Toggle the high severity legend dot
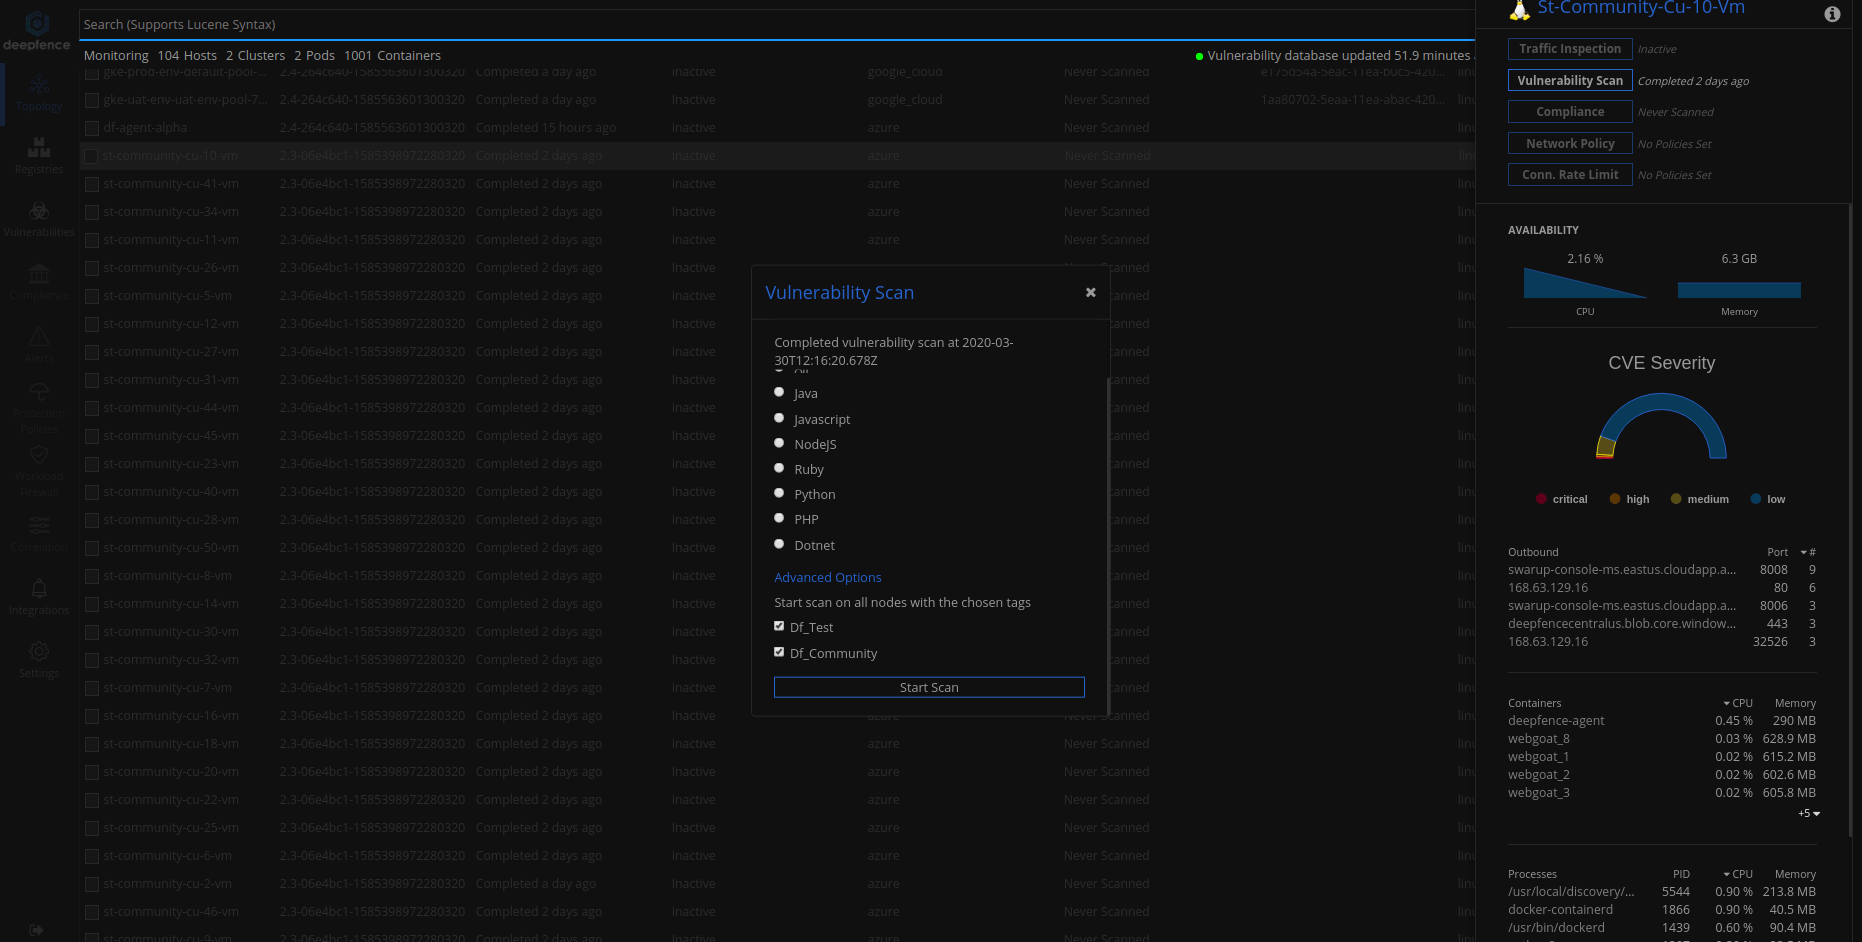1862x942 pixels. pos(1615,499)
